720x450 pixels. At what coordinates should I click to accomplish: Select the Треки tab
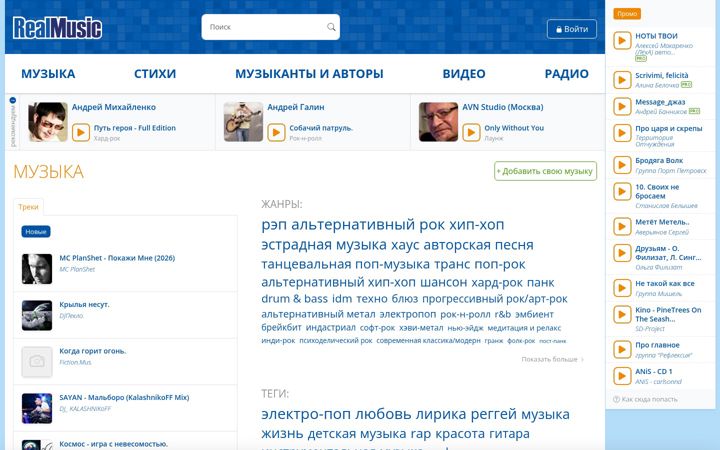28,207
